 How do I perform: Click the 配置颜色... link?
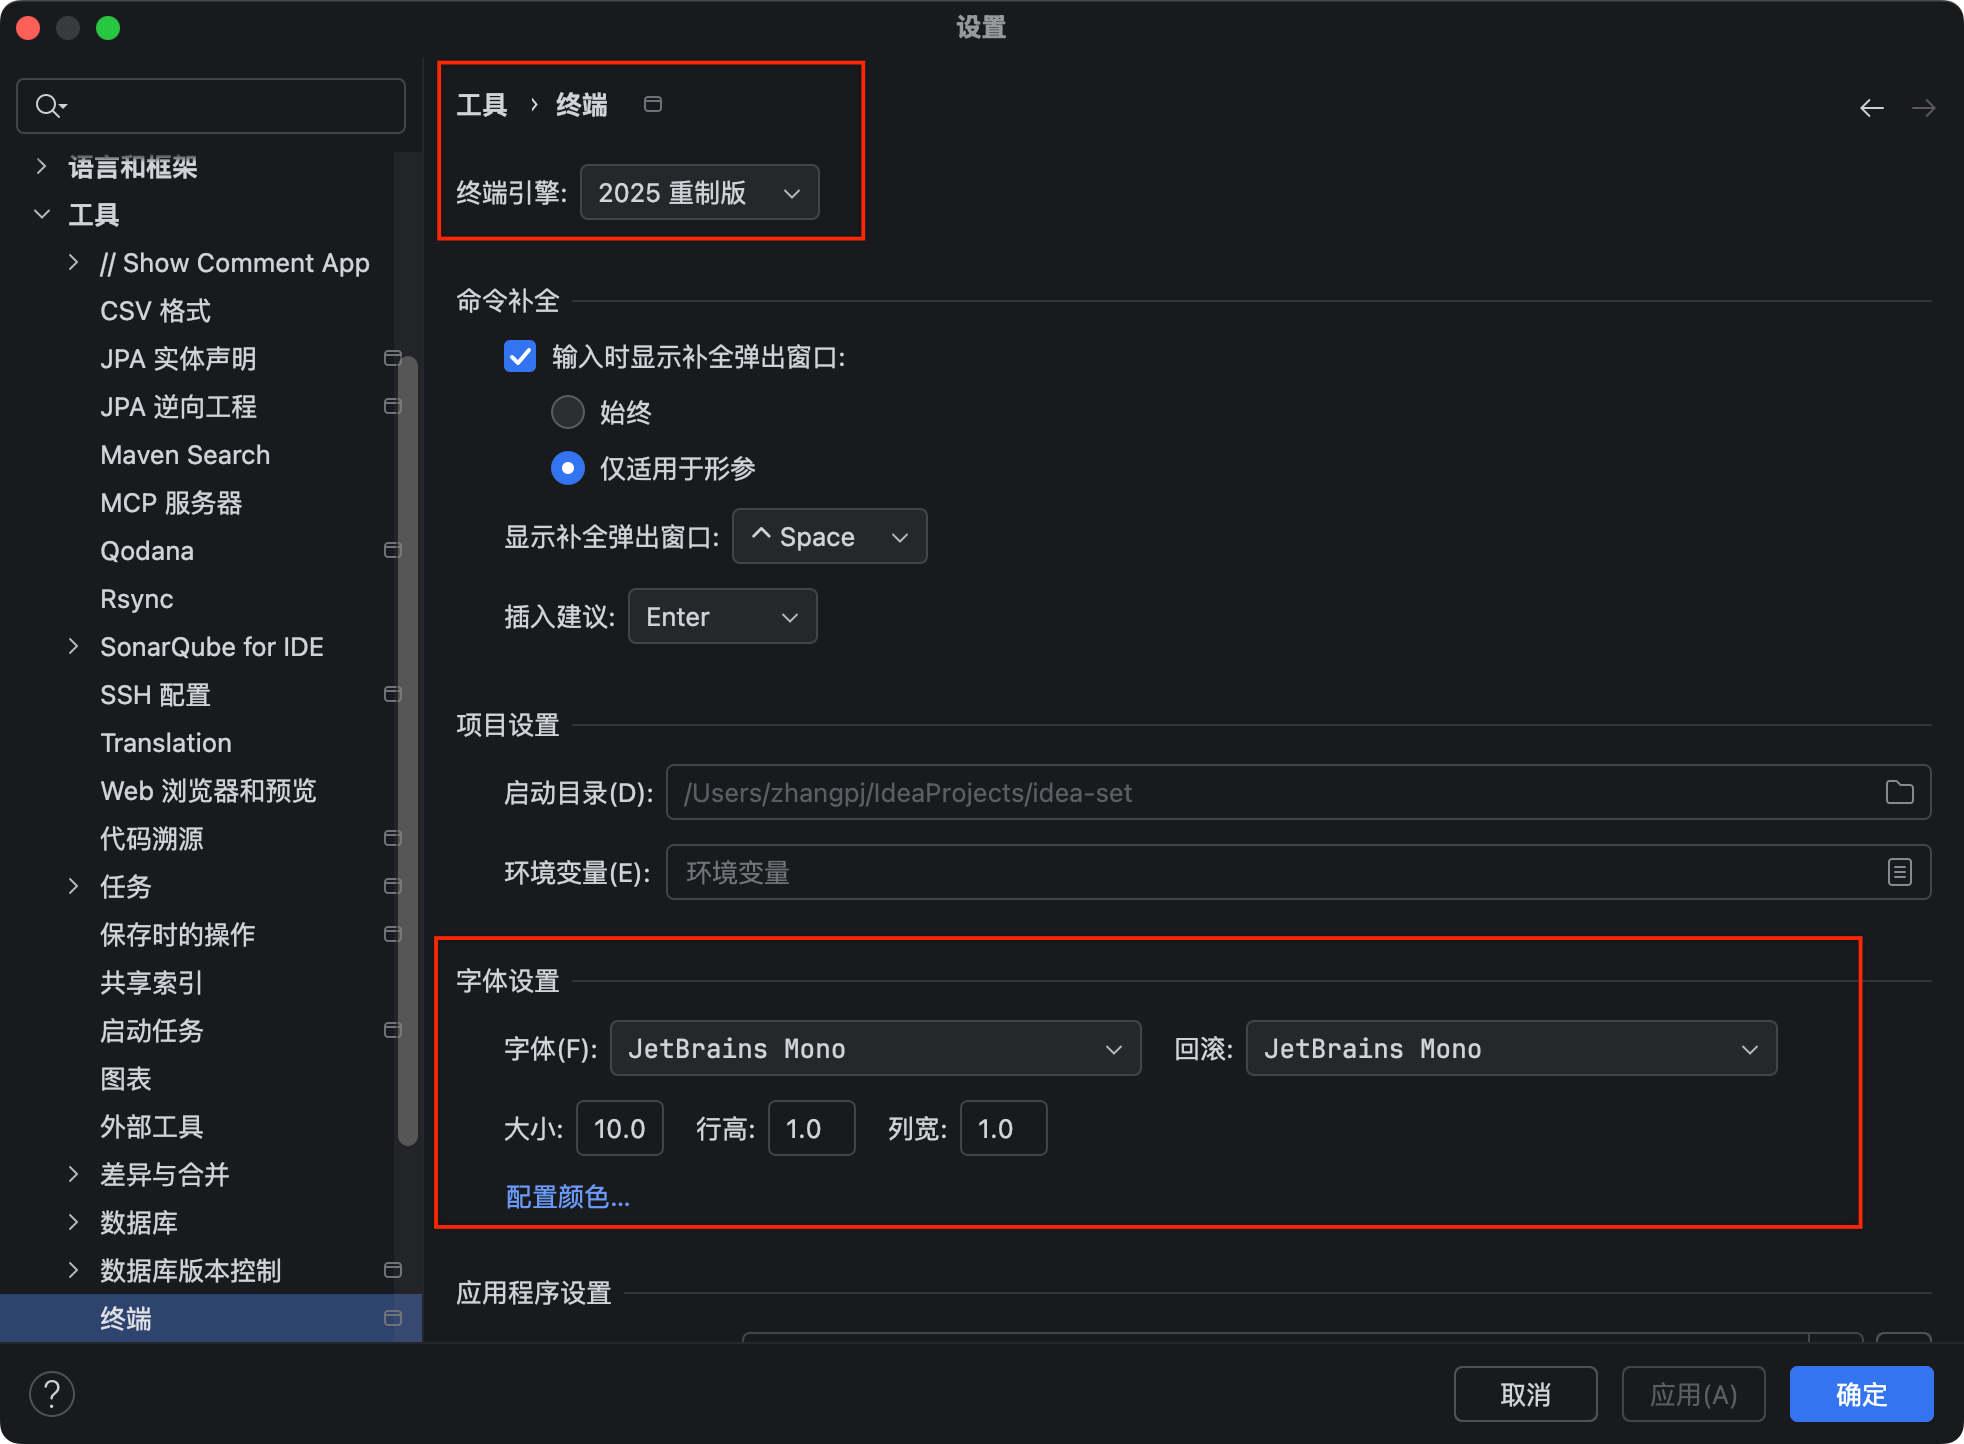(x=567, y=1197)
